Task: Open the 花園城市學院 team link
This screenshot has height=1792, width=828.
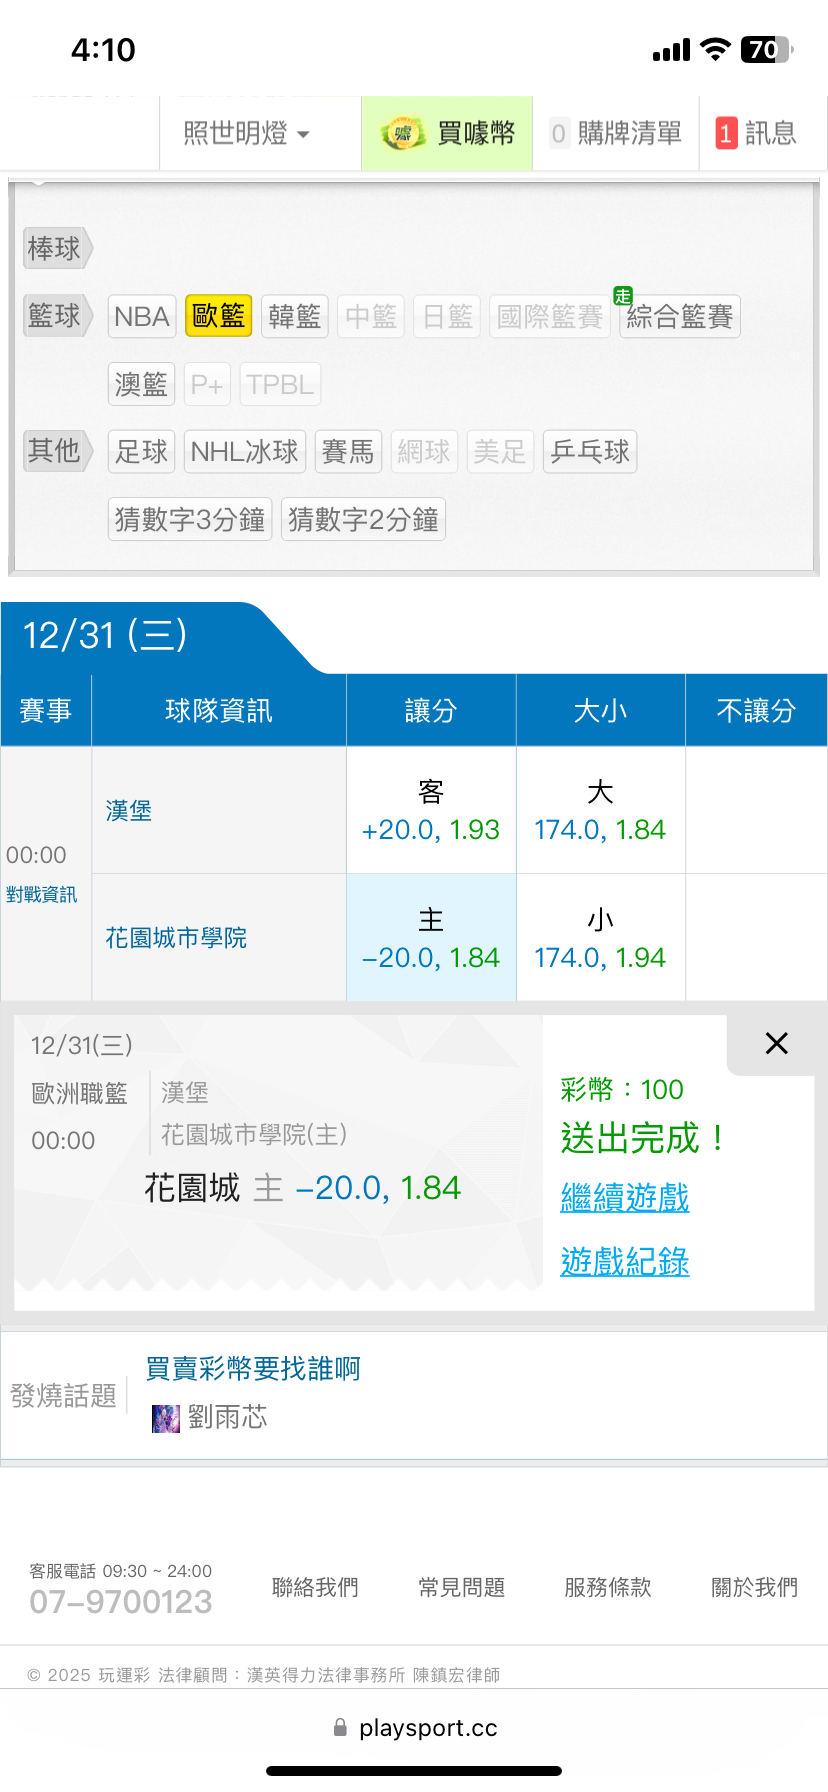Action: [176, 938]
